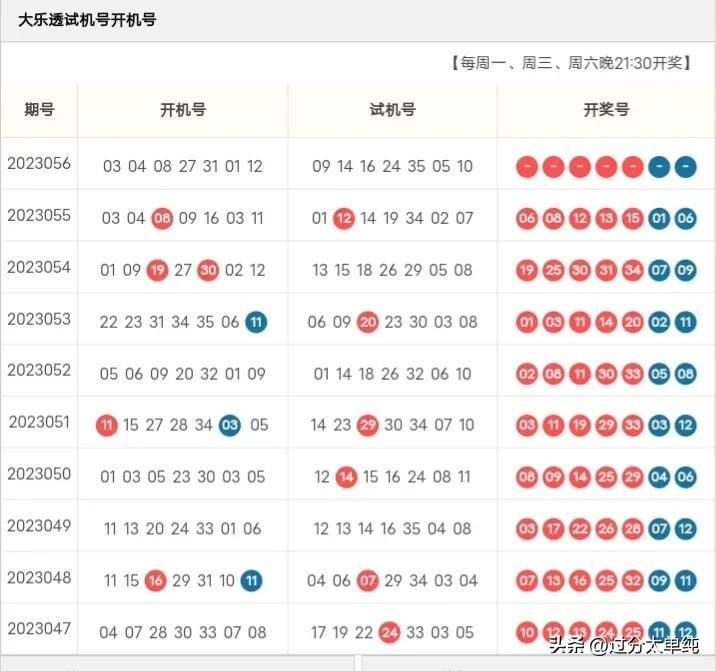The width and height of the screenshot is (716, 671).
Task: Select the 试机号 column header
Action: click(392, 110)
